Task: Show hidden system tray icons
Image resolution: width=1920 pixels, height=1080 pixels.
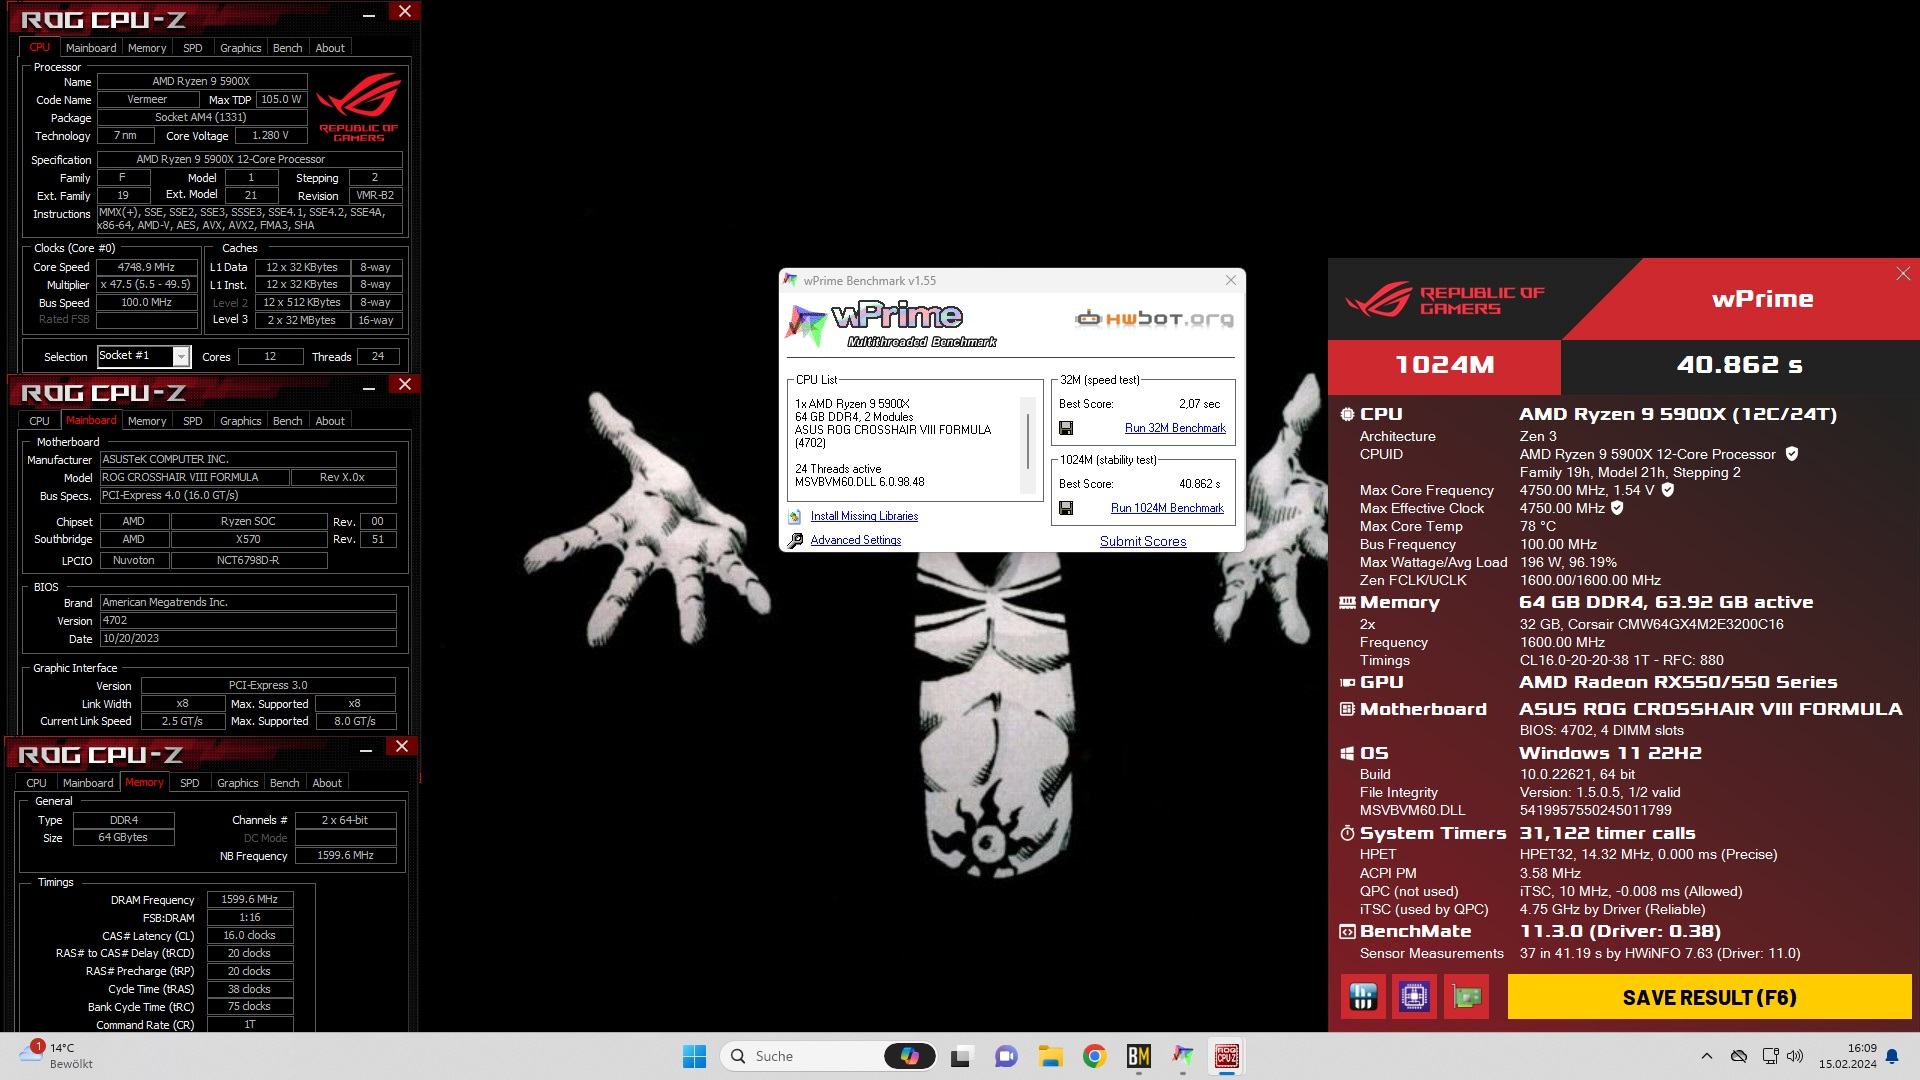Action: tap(1707, 1056)
